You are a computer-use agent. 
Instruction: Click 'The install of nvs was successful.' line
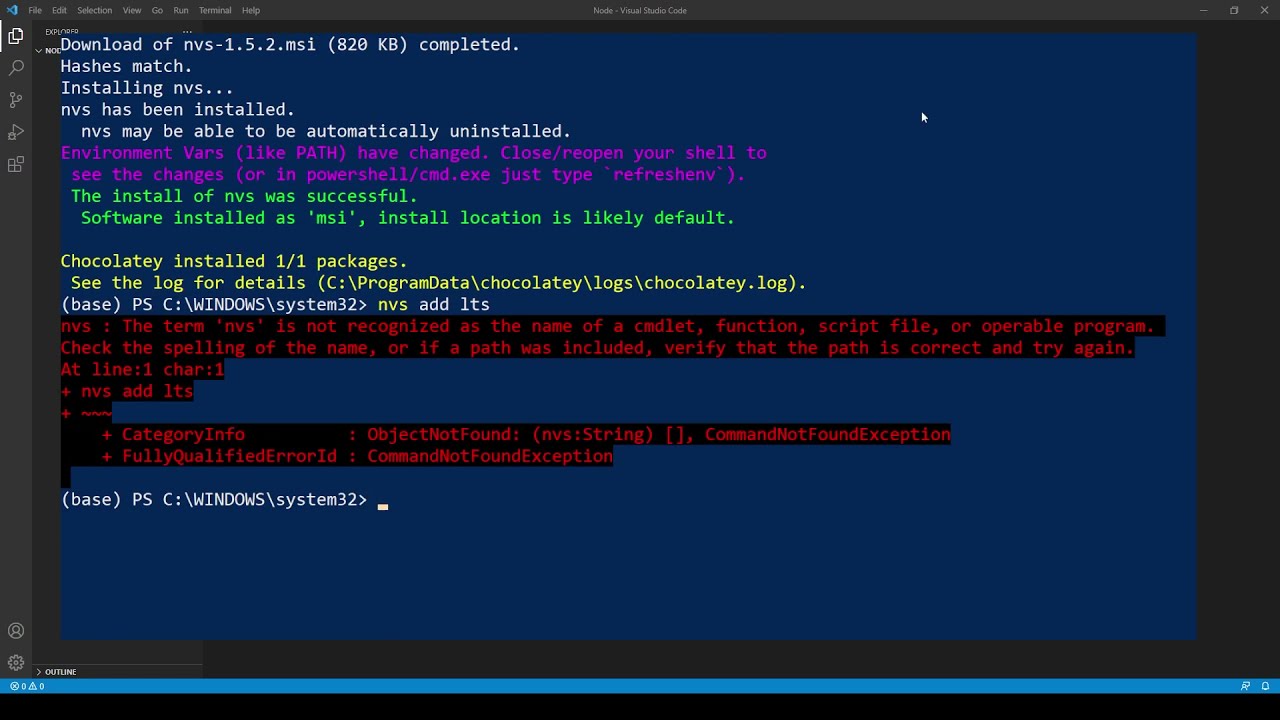pyautogui.click(x=244, y=196)
